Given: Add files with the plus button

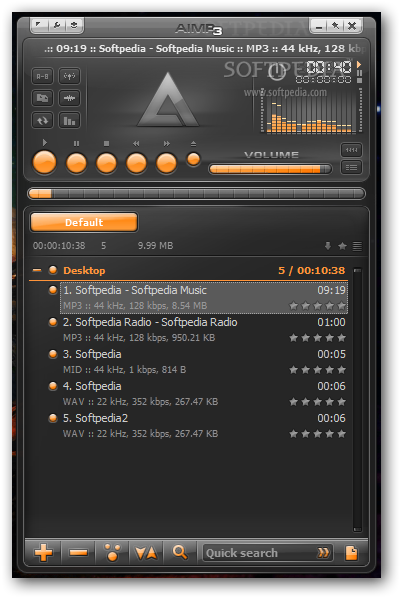Looking at the screenshot, I should (43, 552).
